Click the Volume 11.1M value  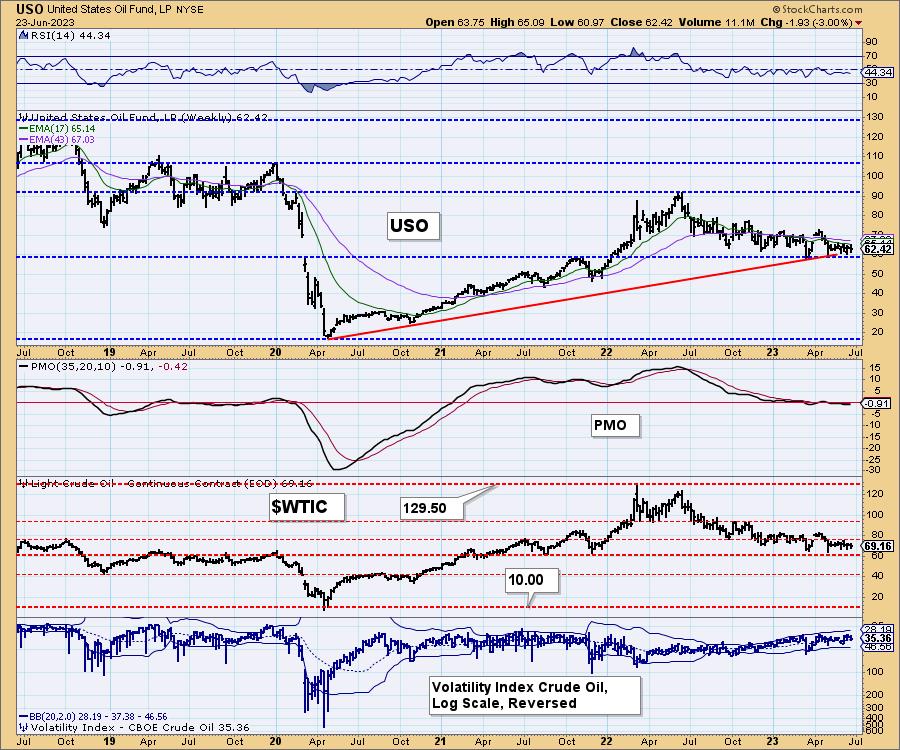716,22
